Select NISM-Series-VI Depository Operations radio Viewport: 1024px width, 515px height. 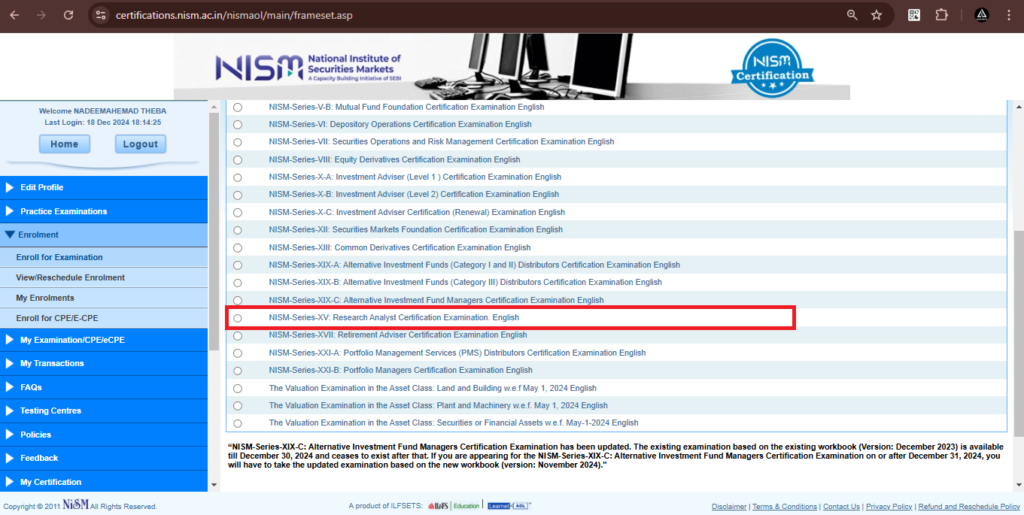[238, 125]
